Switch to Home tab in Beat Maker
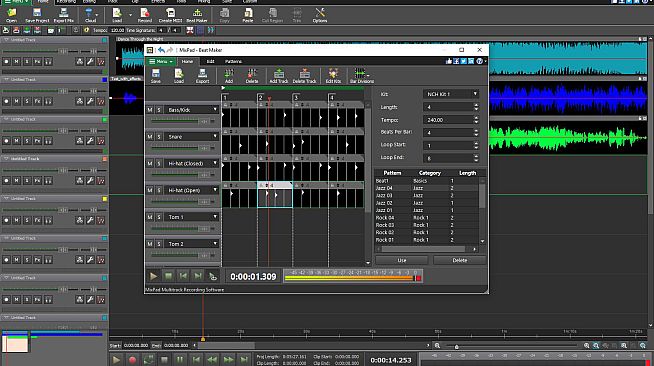 click(187, 61)
